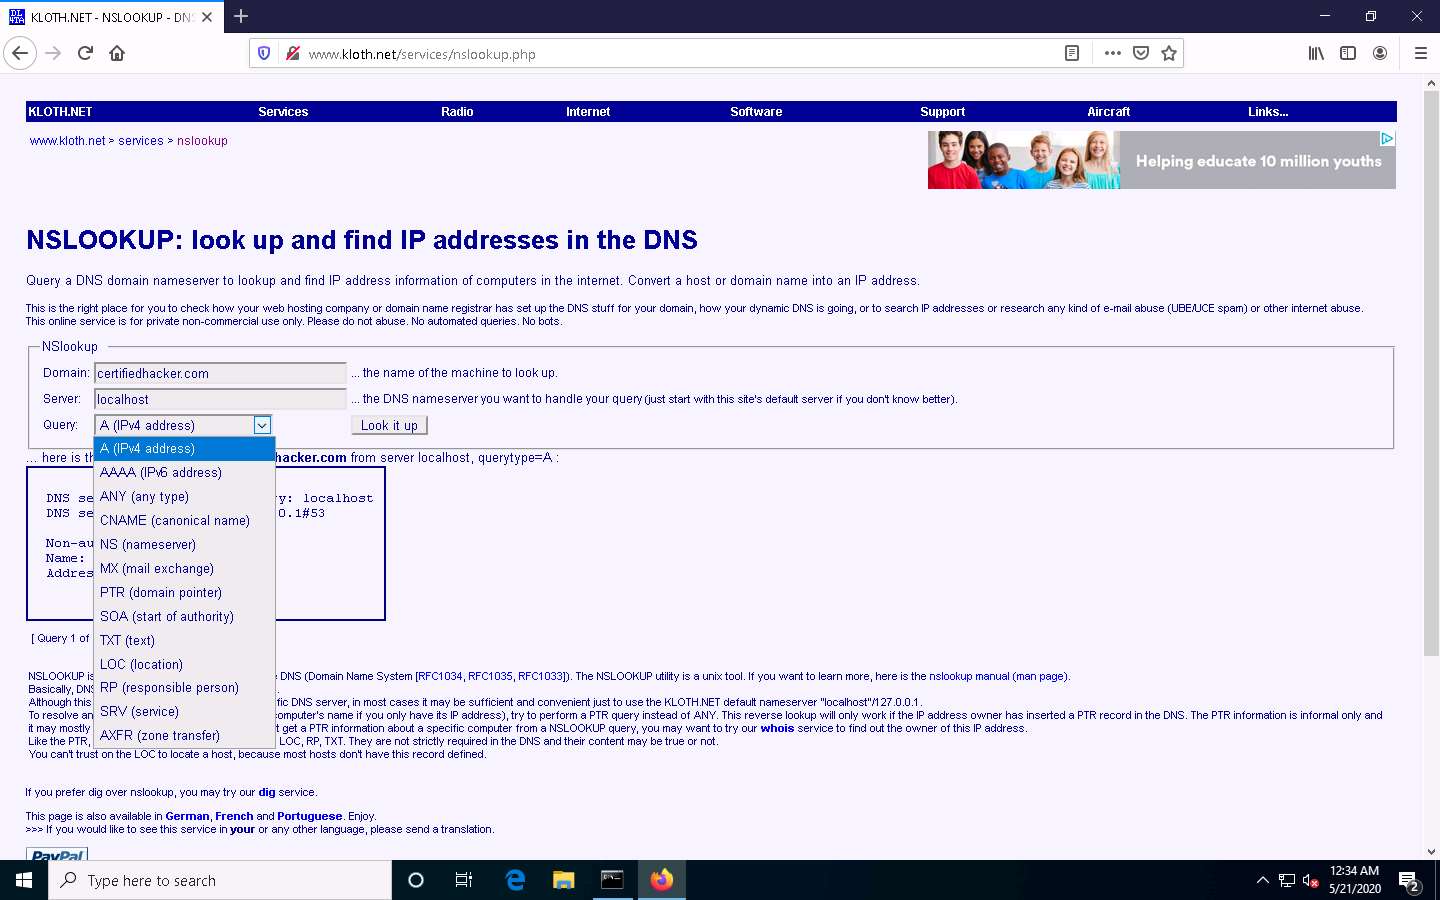Select NS (nameserver) option
Viewport: 1440px width, 900px height.
click(x=184, y=545)
